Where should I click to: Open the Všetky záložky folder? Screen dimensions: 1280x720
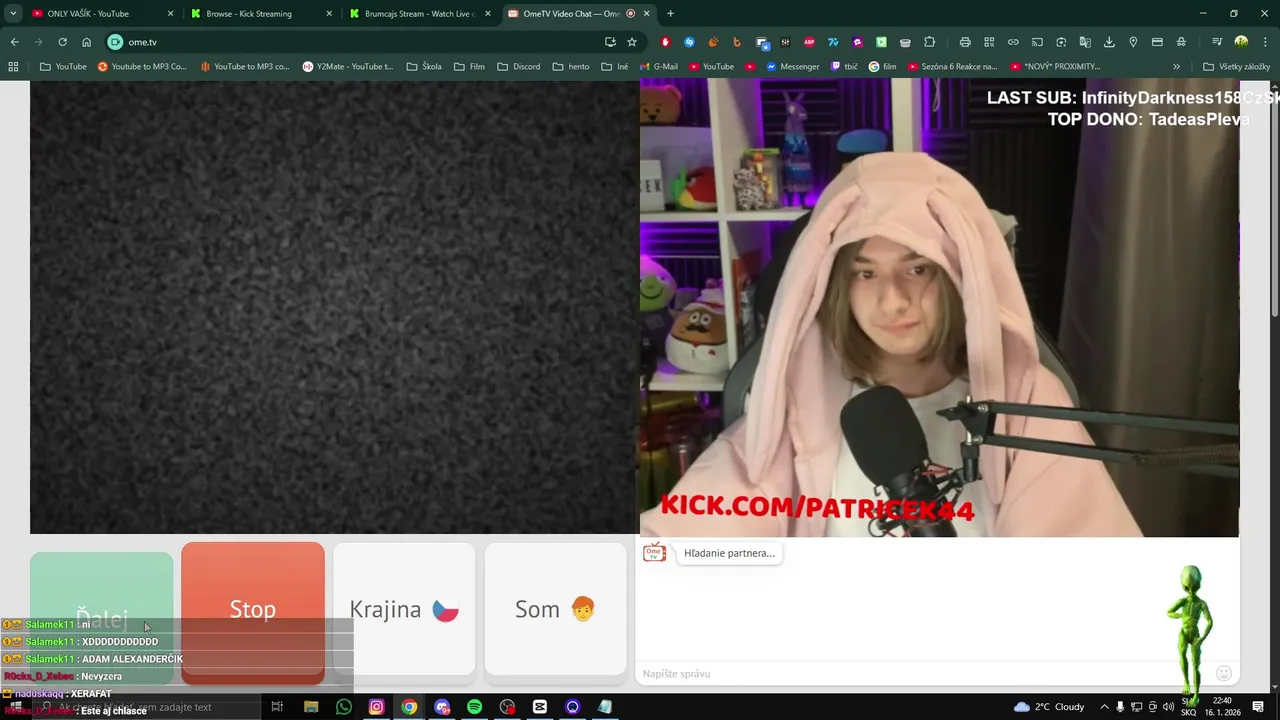tap(1237, 67)
